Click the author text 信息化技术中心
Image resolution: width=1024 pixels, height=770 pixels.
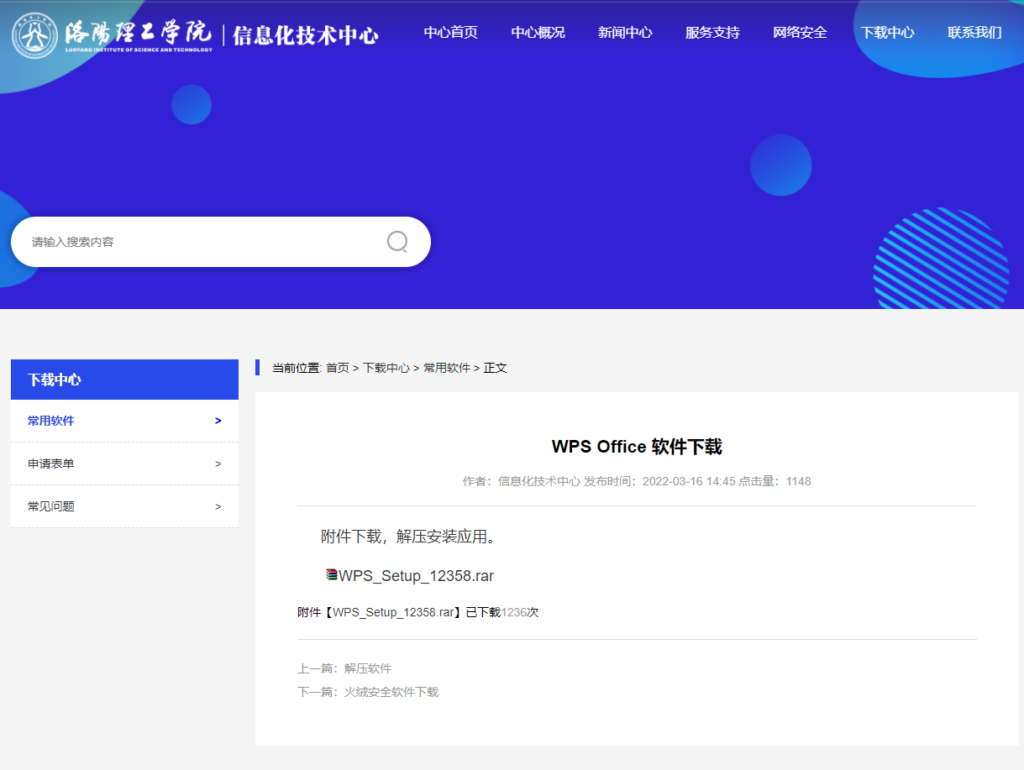click(x=539, y=481)
